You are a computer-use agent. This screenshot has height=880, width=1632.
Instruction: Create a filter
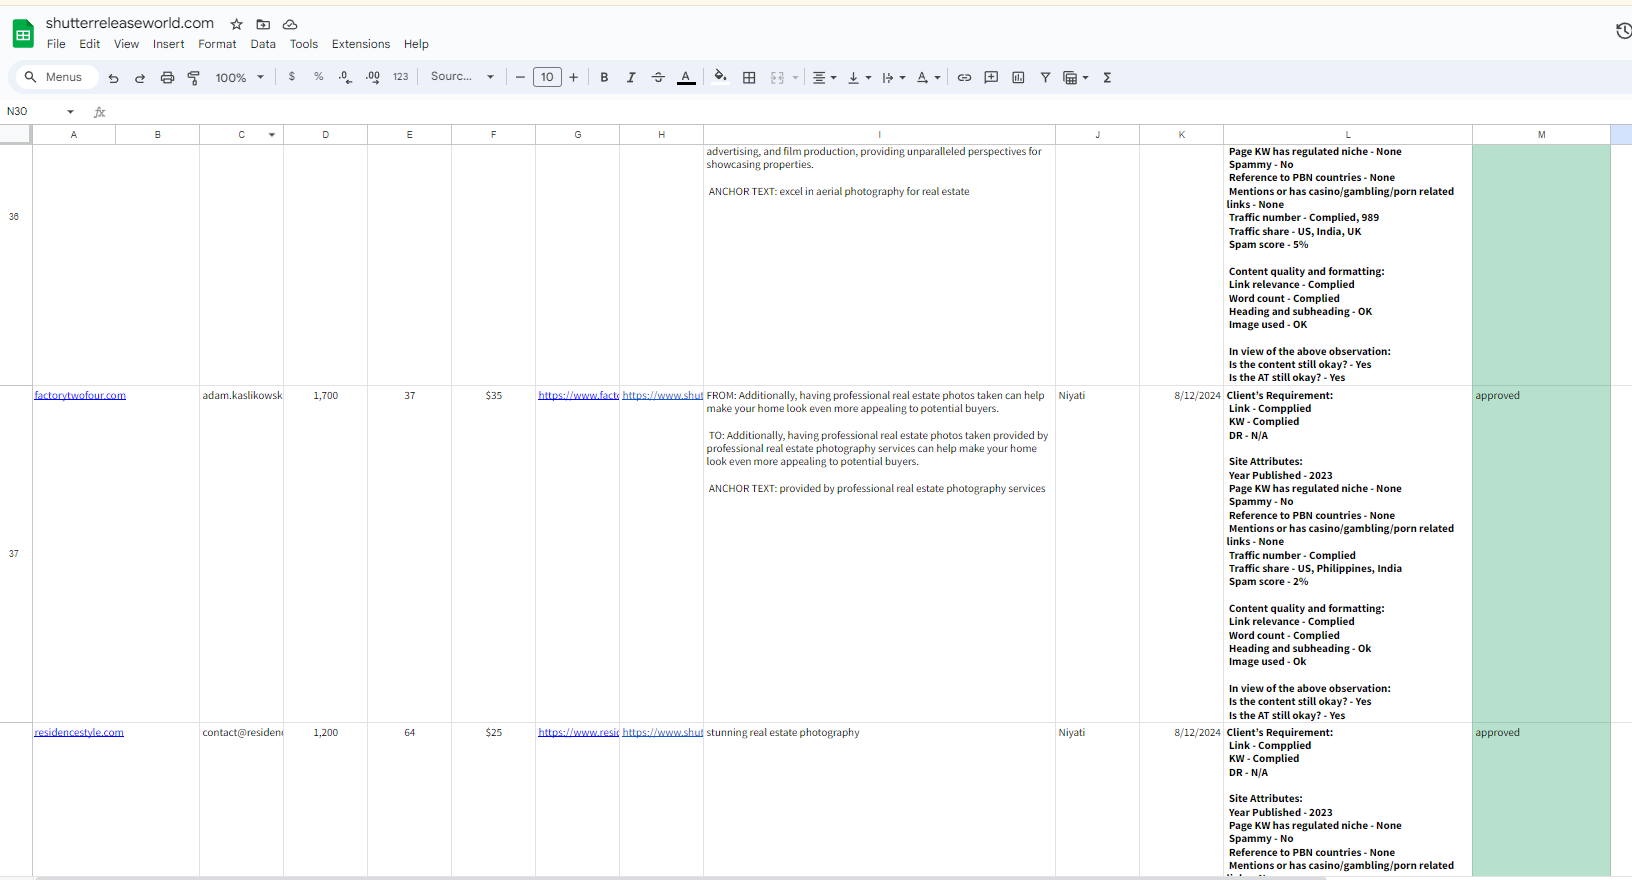coord(1045,77)
